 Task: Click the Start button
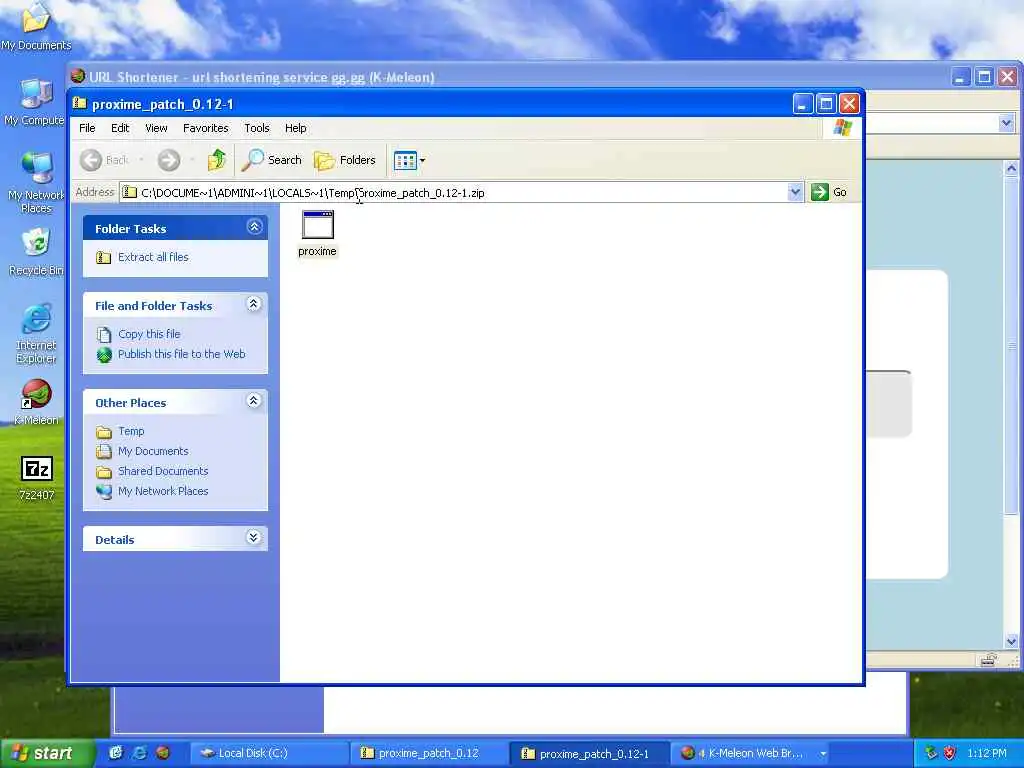click(48, 753)
